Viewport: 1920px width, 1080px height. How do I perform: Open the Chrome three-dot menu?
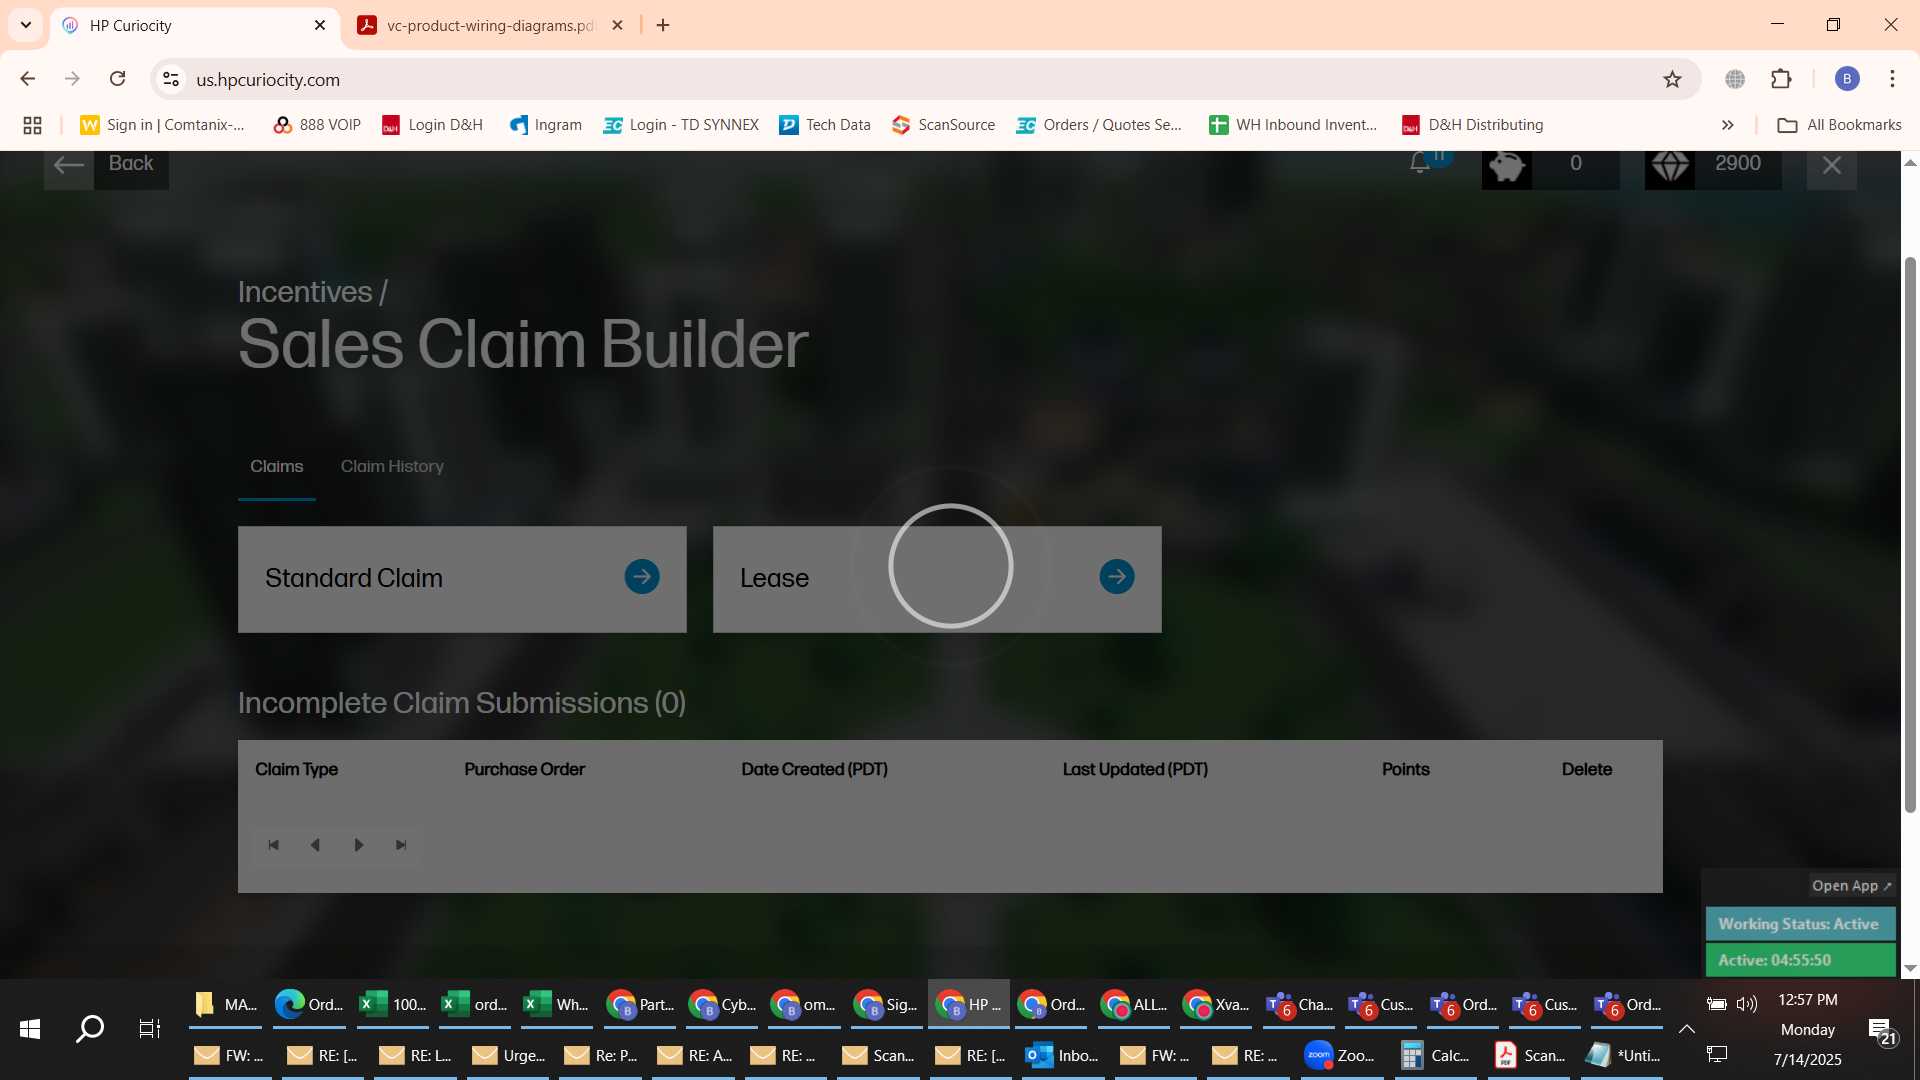point(1892,79)
